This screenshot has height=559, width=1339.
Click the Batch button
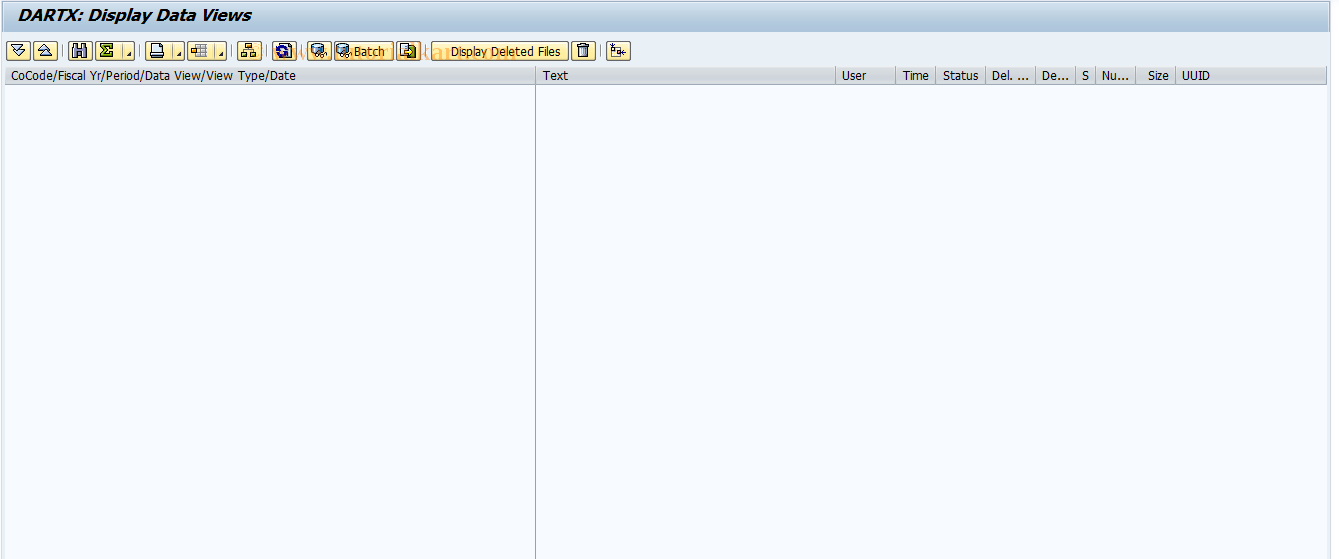coord(363,51)
